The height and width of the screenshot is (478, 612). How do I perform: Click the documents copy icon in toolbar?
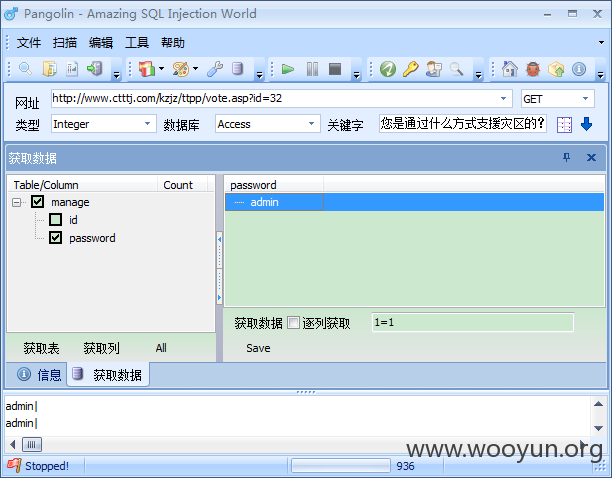(50, 69)
